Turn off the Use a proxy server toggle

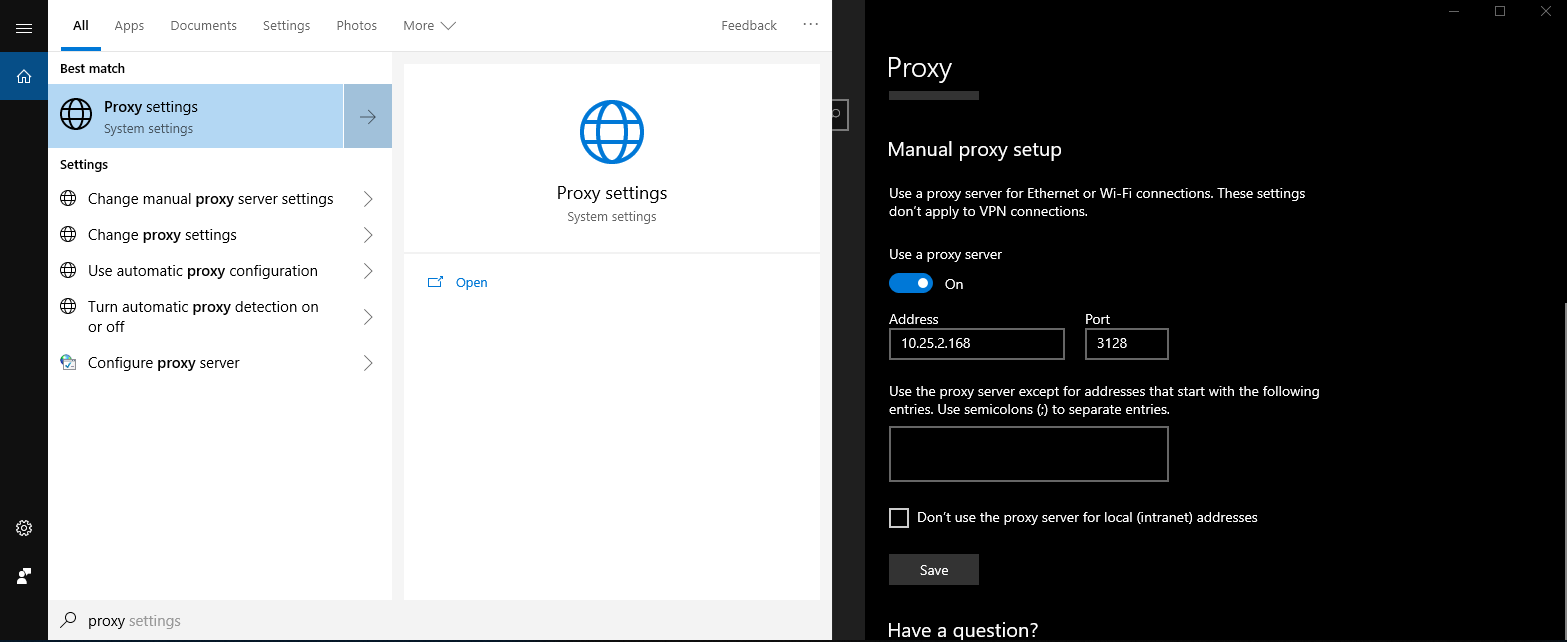(910, 284)
